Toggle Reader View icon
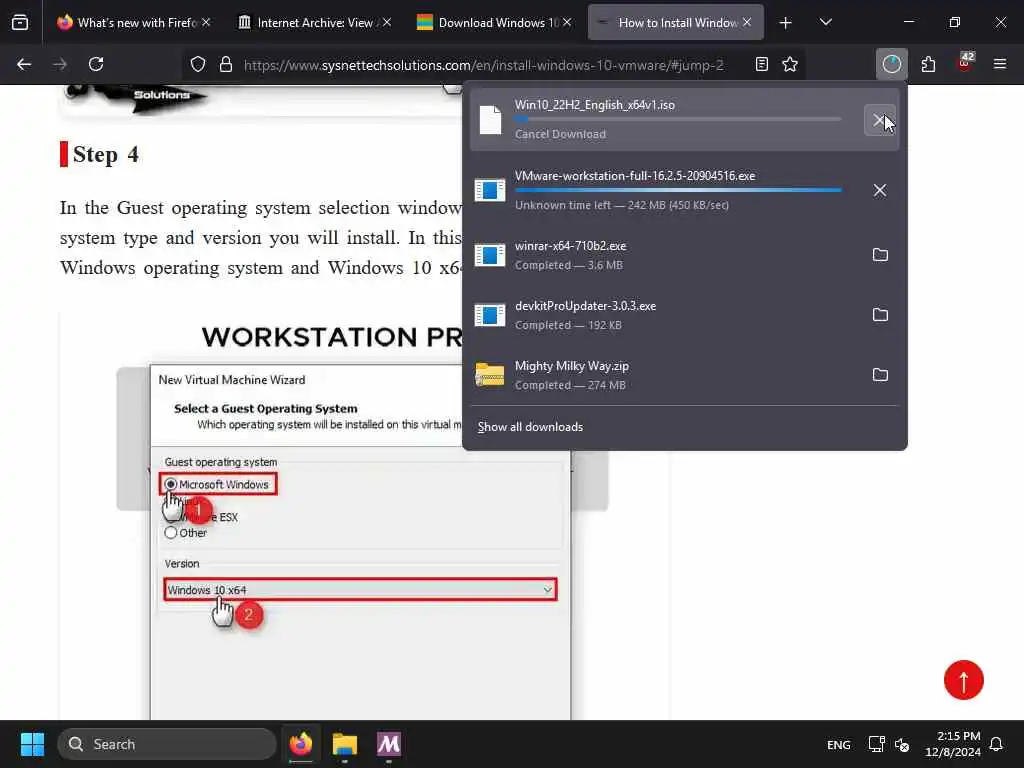 [x=761, y=64]
